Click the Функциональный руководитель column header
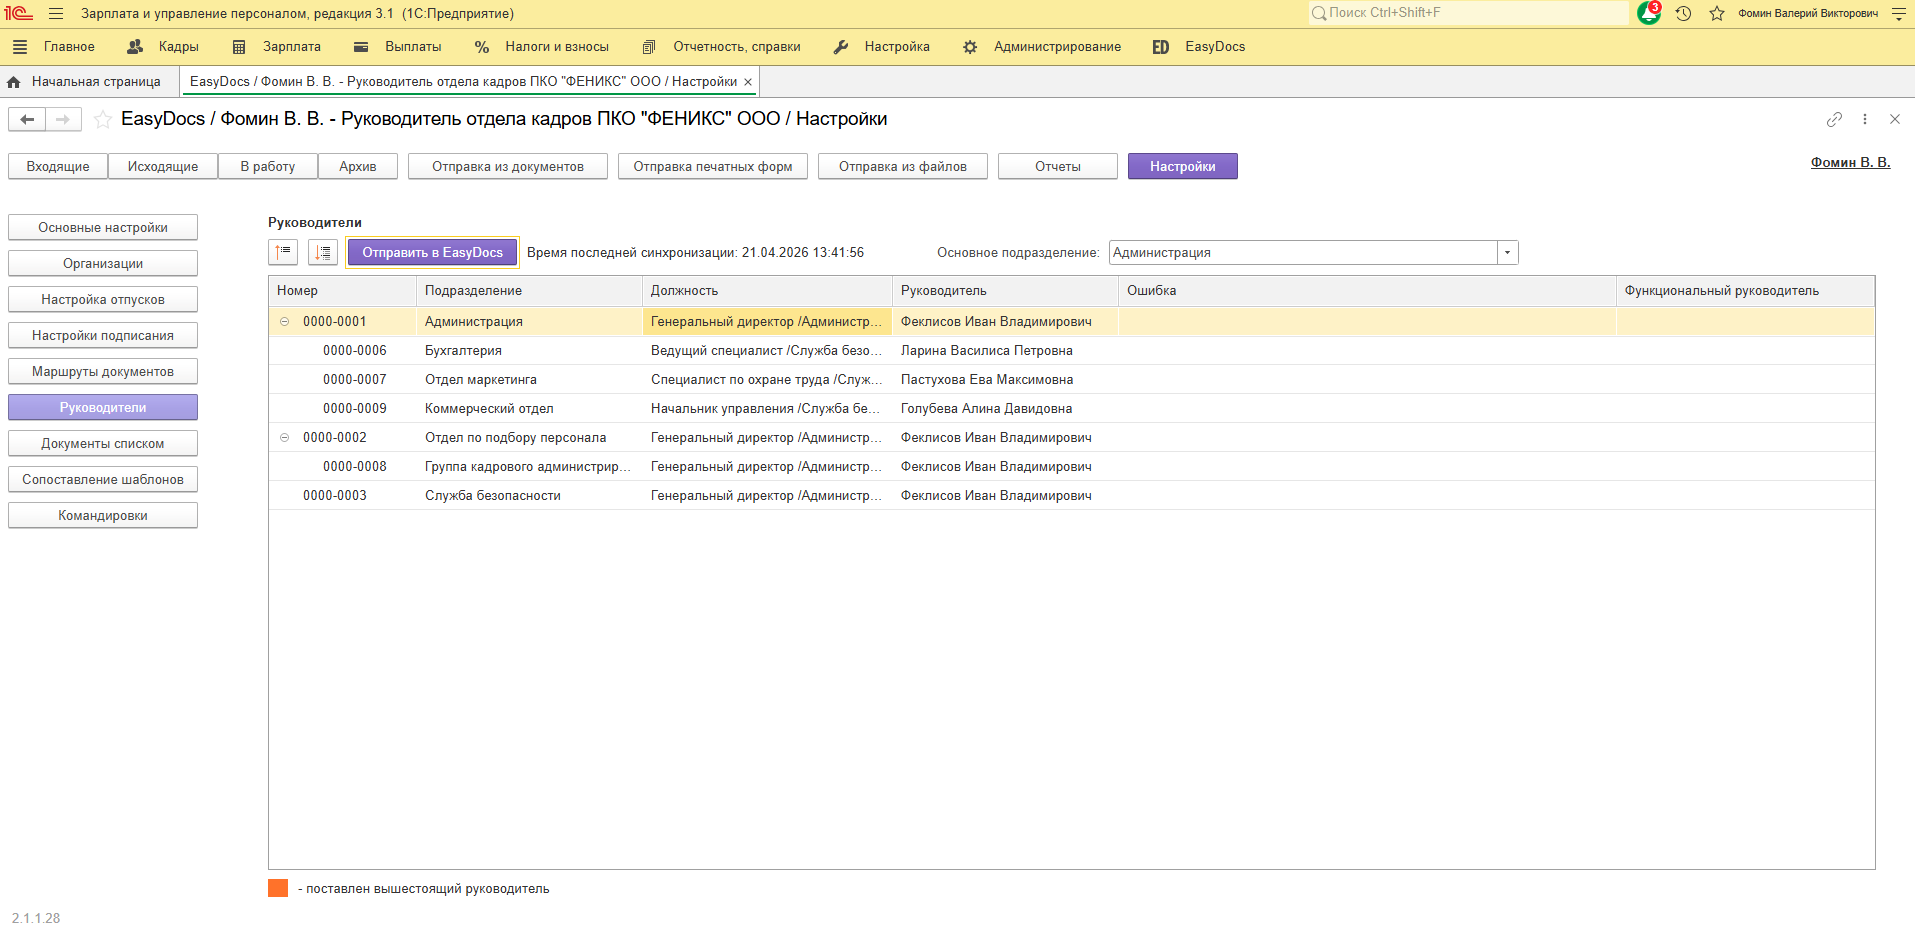 [1745, 291]
